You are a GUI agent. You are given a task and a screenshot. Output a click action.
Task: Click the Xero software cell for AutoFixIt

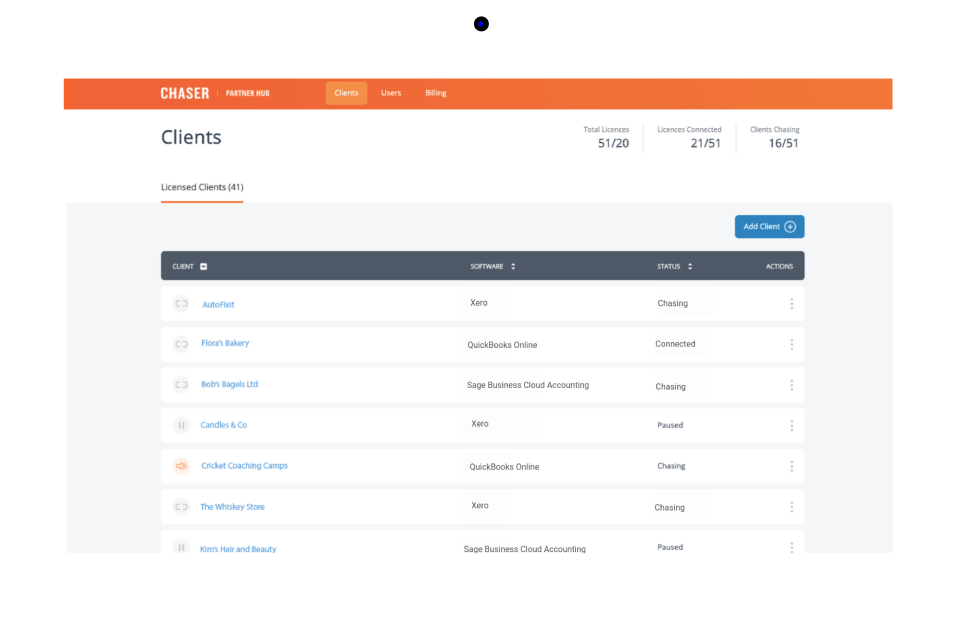click(479, 303)
